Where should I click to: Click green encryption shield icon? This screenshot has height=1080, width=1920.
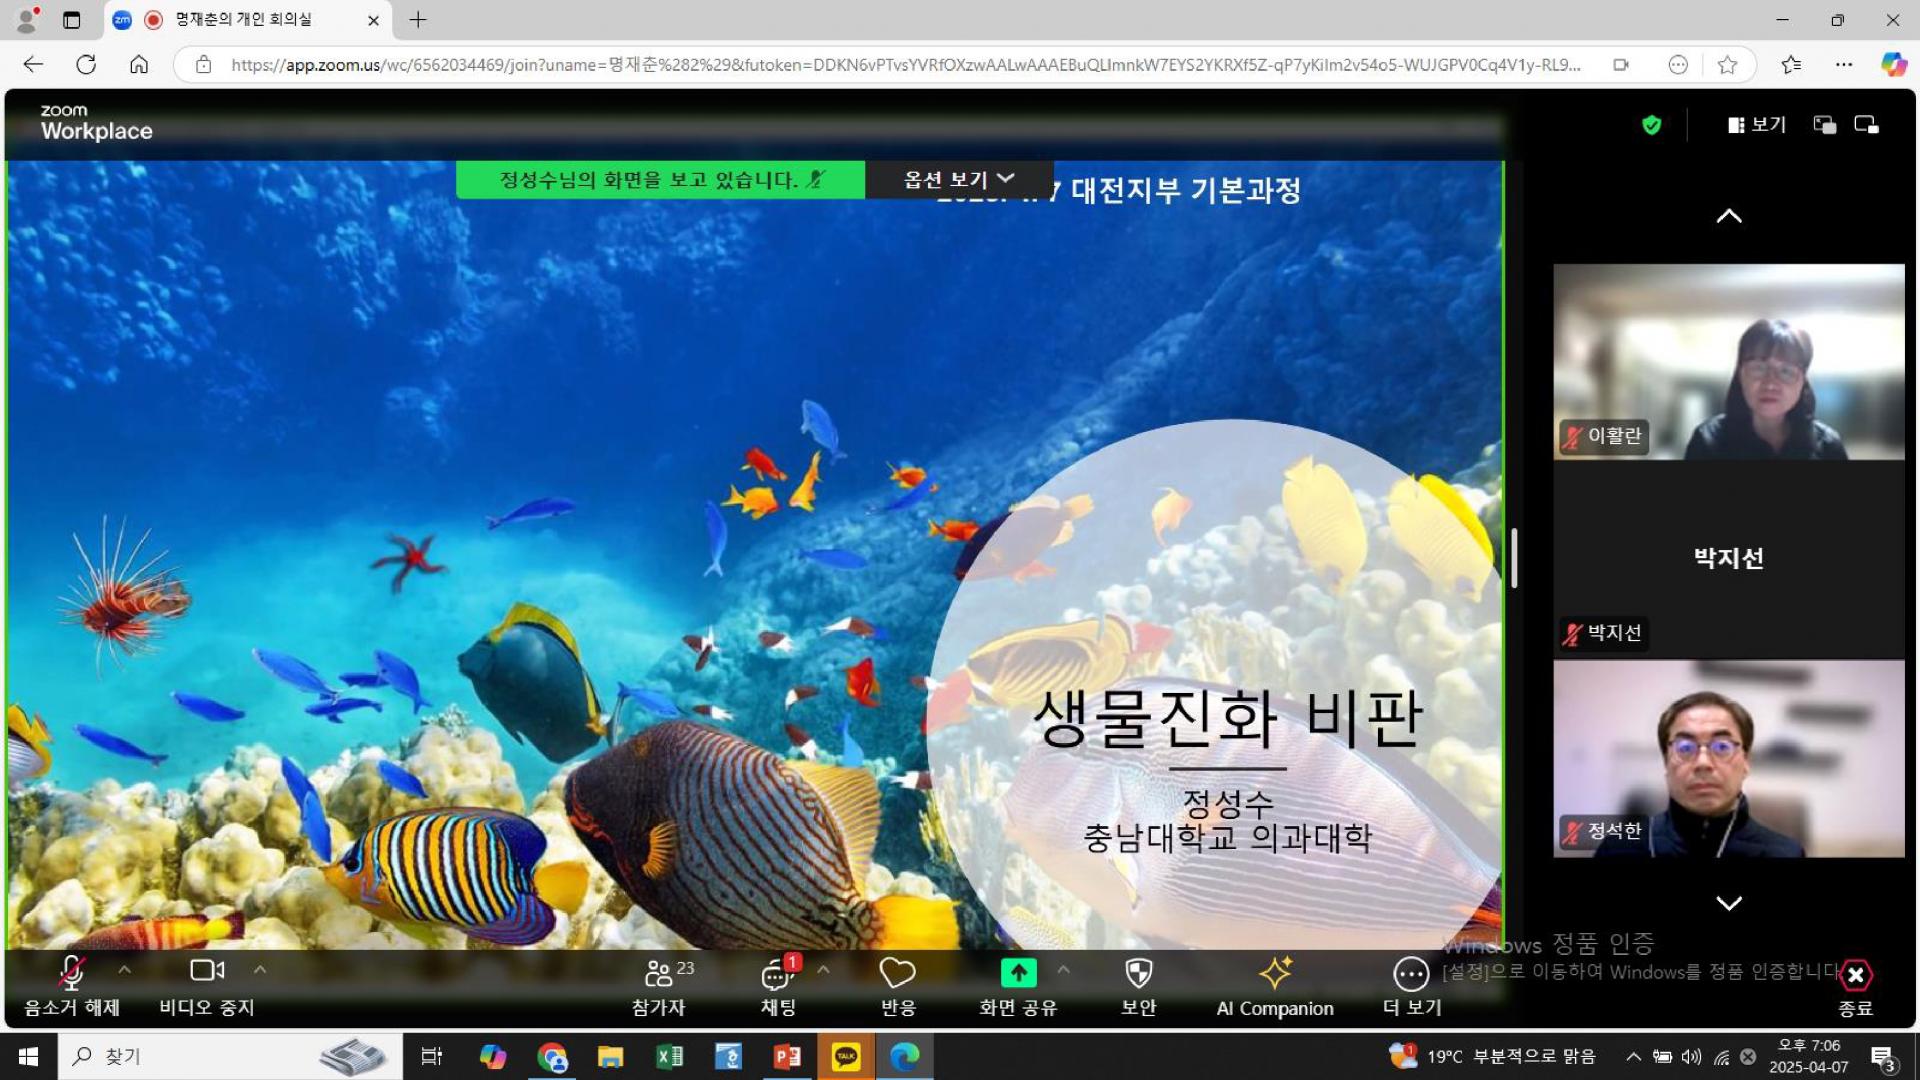(1651, 125)
